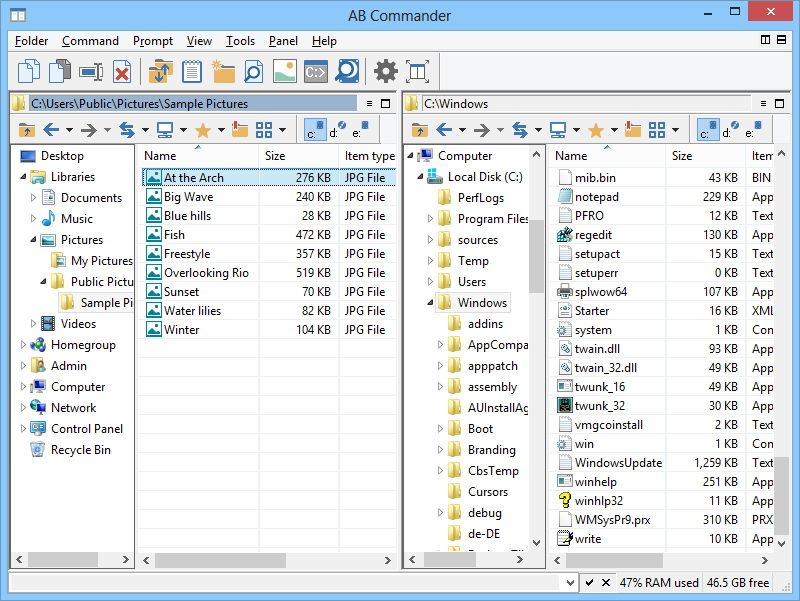Click the delete icon with the red X
The image size is (800, 601).
pyautogui.click(x=122, y=71)
